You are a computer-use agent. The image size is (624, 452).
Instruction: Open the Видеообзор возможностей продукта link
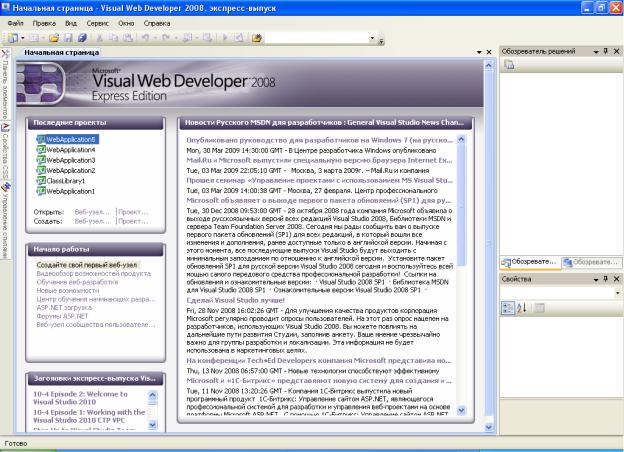click(94, 273)
